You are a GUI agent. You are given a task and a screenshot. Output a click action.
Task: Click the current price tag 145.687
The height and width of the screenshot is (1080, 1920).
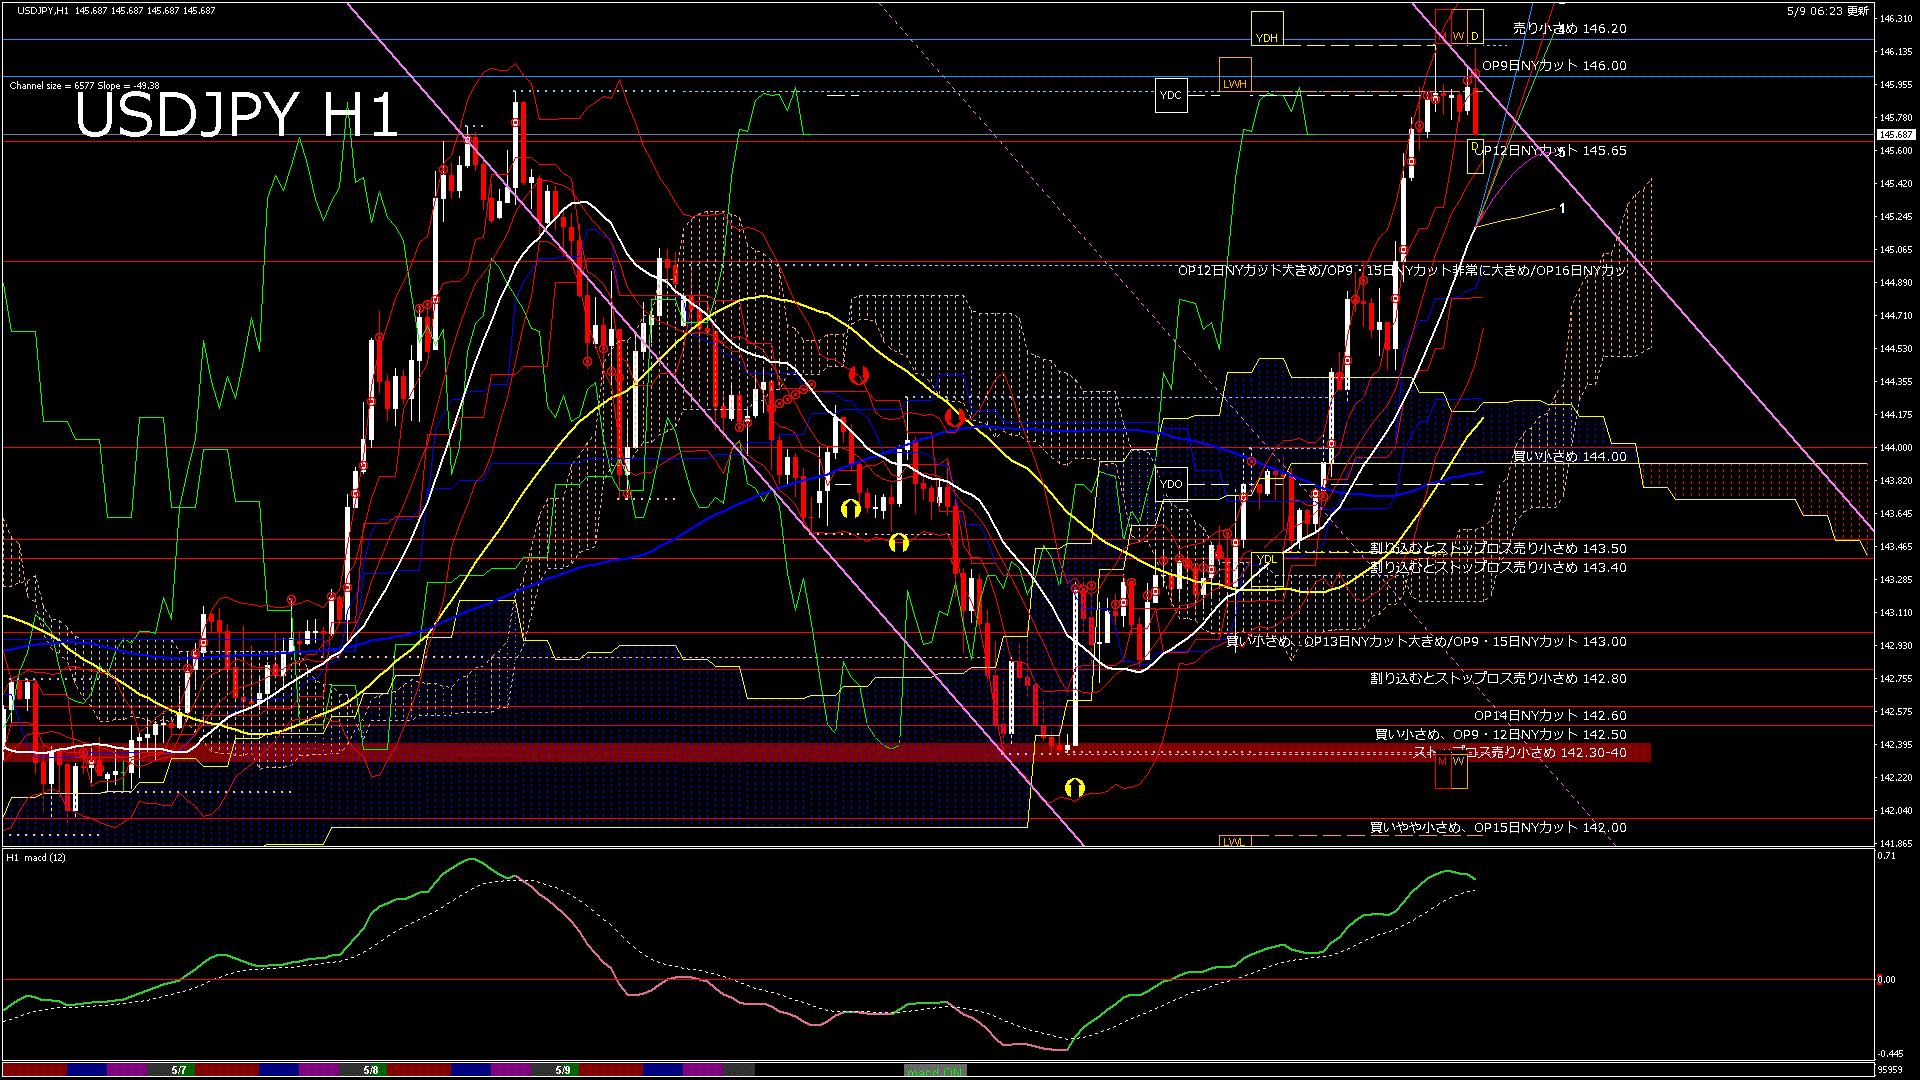1896,134
